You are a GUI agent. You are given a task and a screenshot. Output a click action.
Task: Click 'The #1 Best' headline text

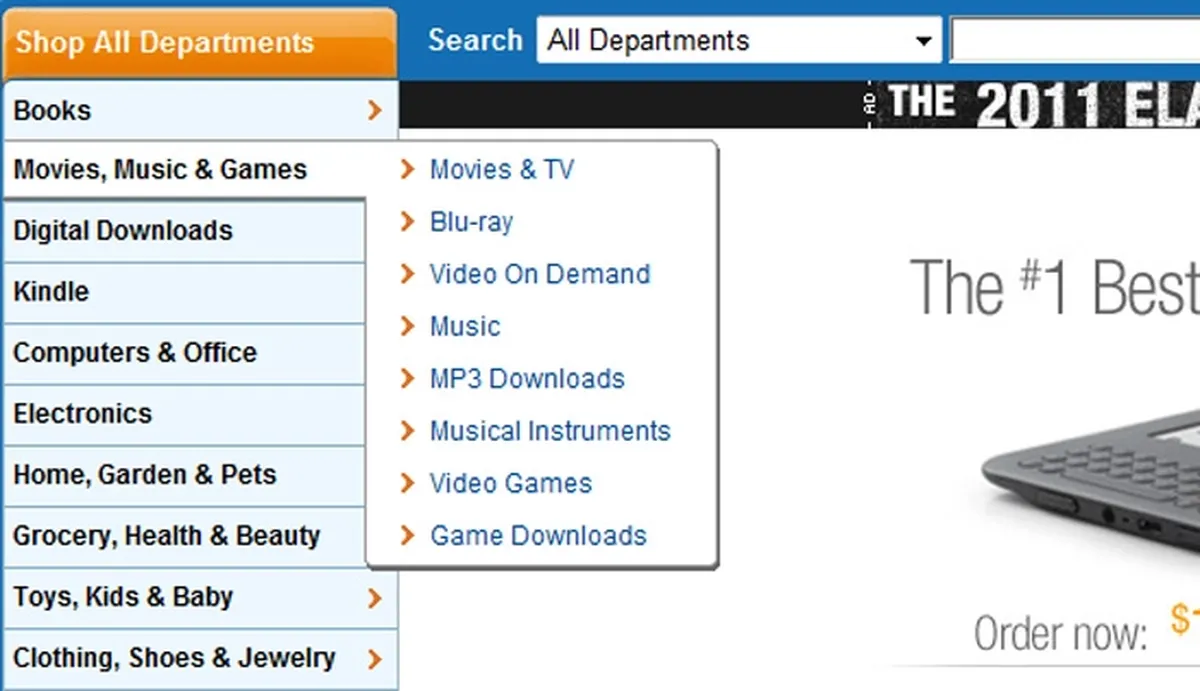click(1054, 287)
